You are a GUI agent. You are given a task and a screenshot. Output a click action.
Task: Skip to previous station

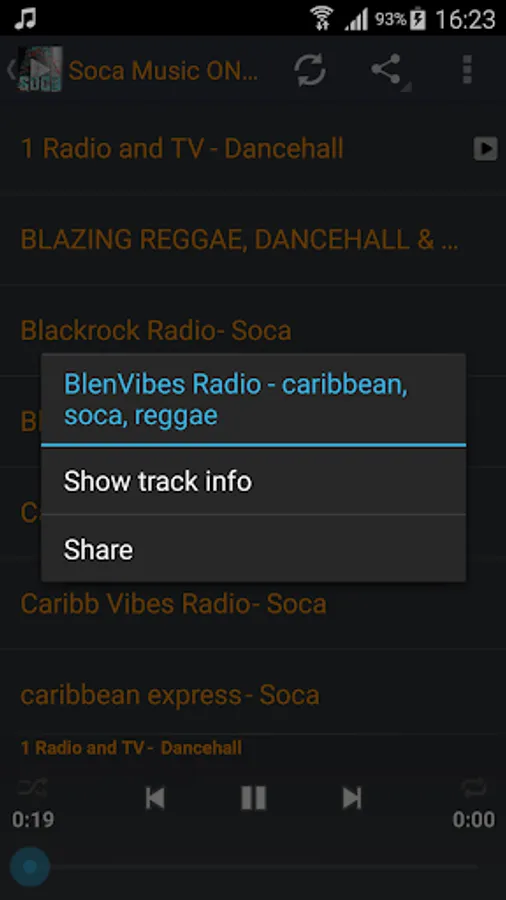pos(155,798)
